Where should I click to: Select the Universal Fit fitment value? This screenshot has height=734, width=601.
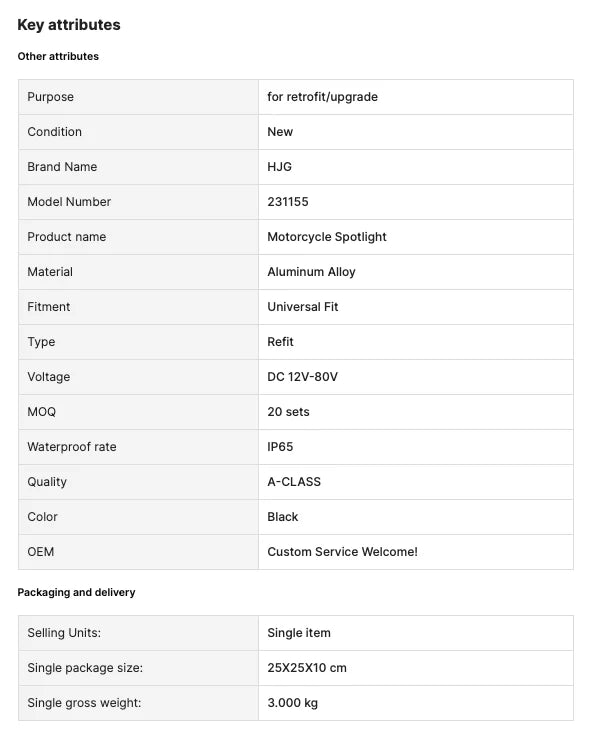click(x=303, y=307)
